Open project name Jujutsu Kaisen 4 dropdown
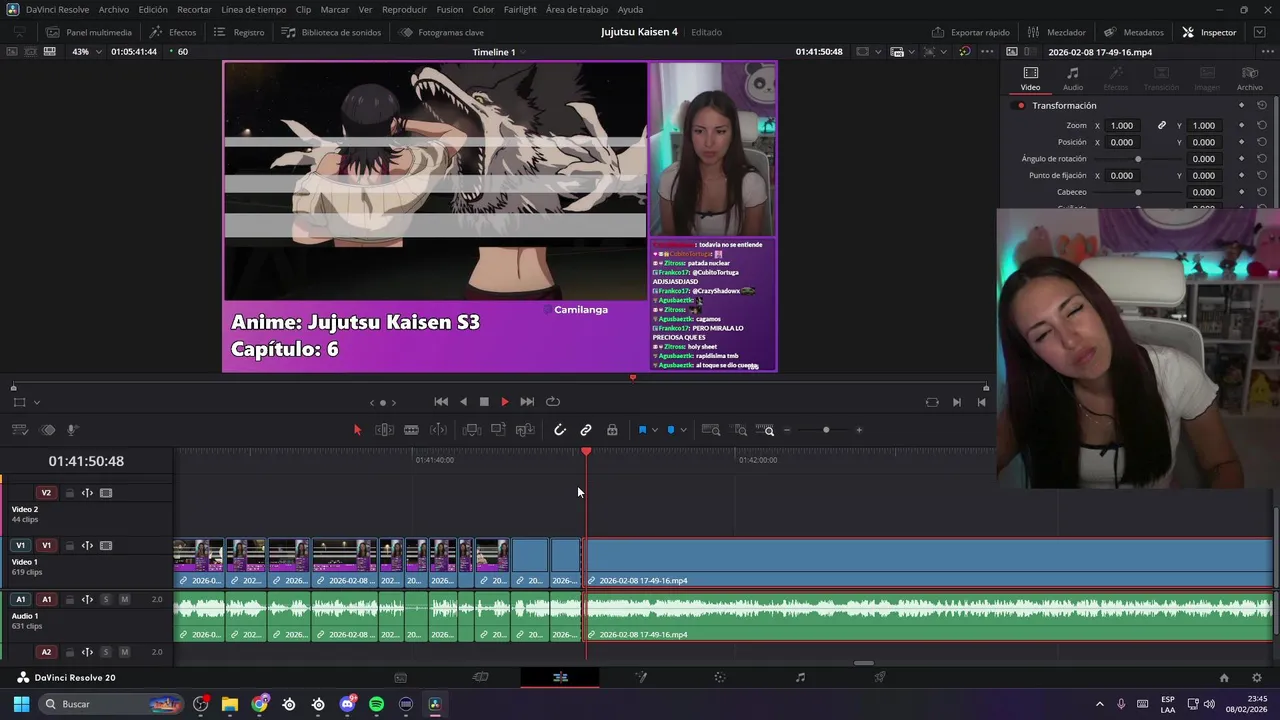 tap(639, 32)
